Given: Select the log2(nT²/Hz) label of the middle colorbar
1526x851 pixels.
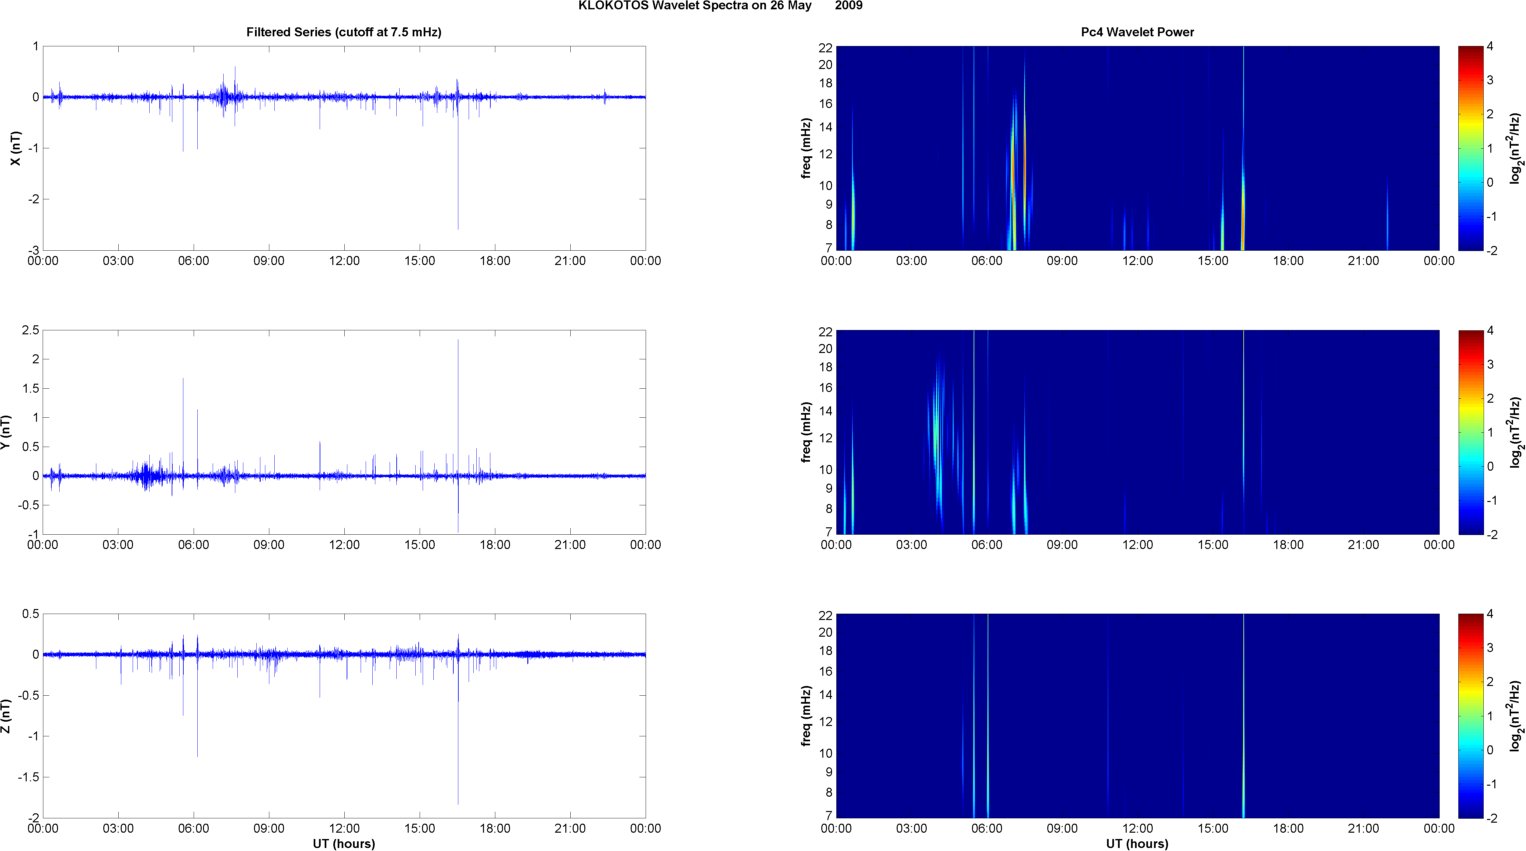Looking at the screenshot, I should (1516, 432).
